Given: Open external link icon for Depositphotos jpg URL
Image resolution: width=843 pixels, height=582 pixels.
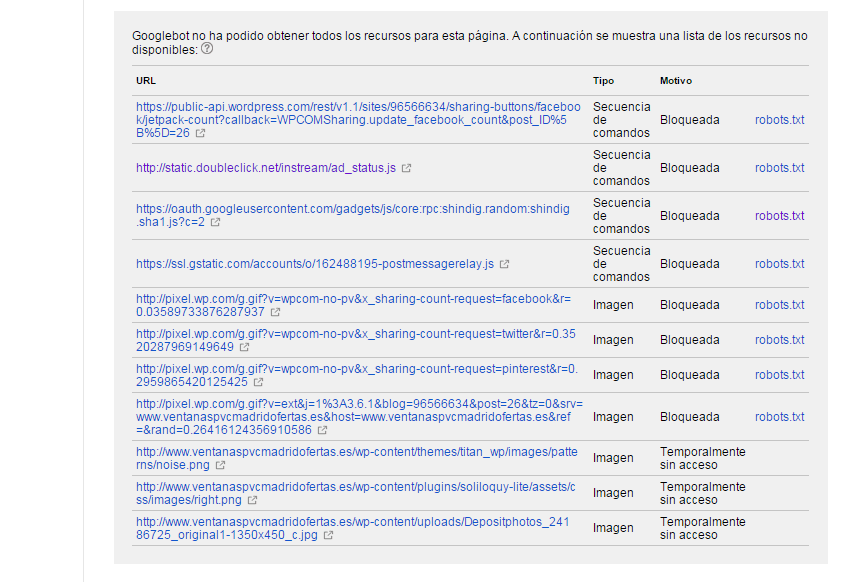Looking at the screenshot, I should point(328,535).
